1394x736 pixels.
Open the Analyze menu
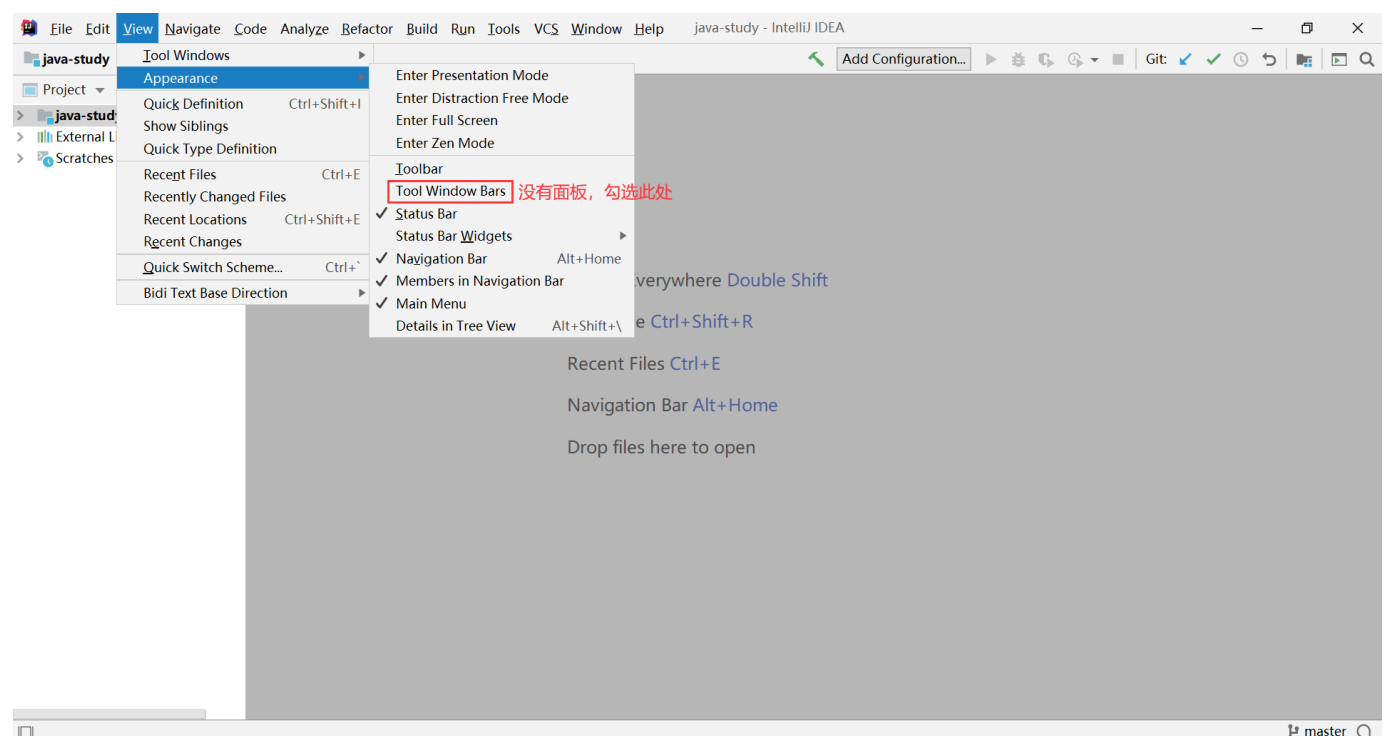click(x=304, y=29)
